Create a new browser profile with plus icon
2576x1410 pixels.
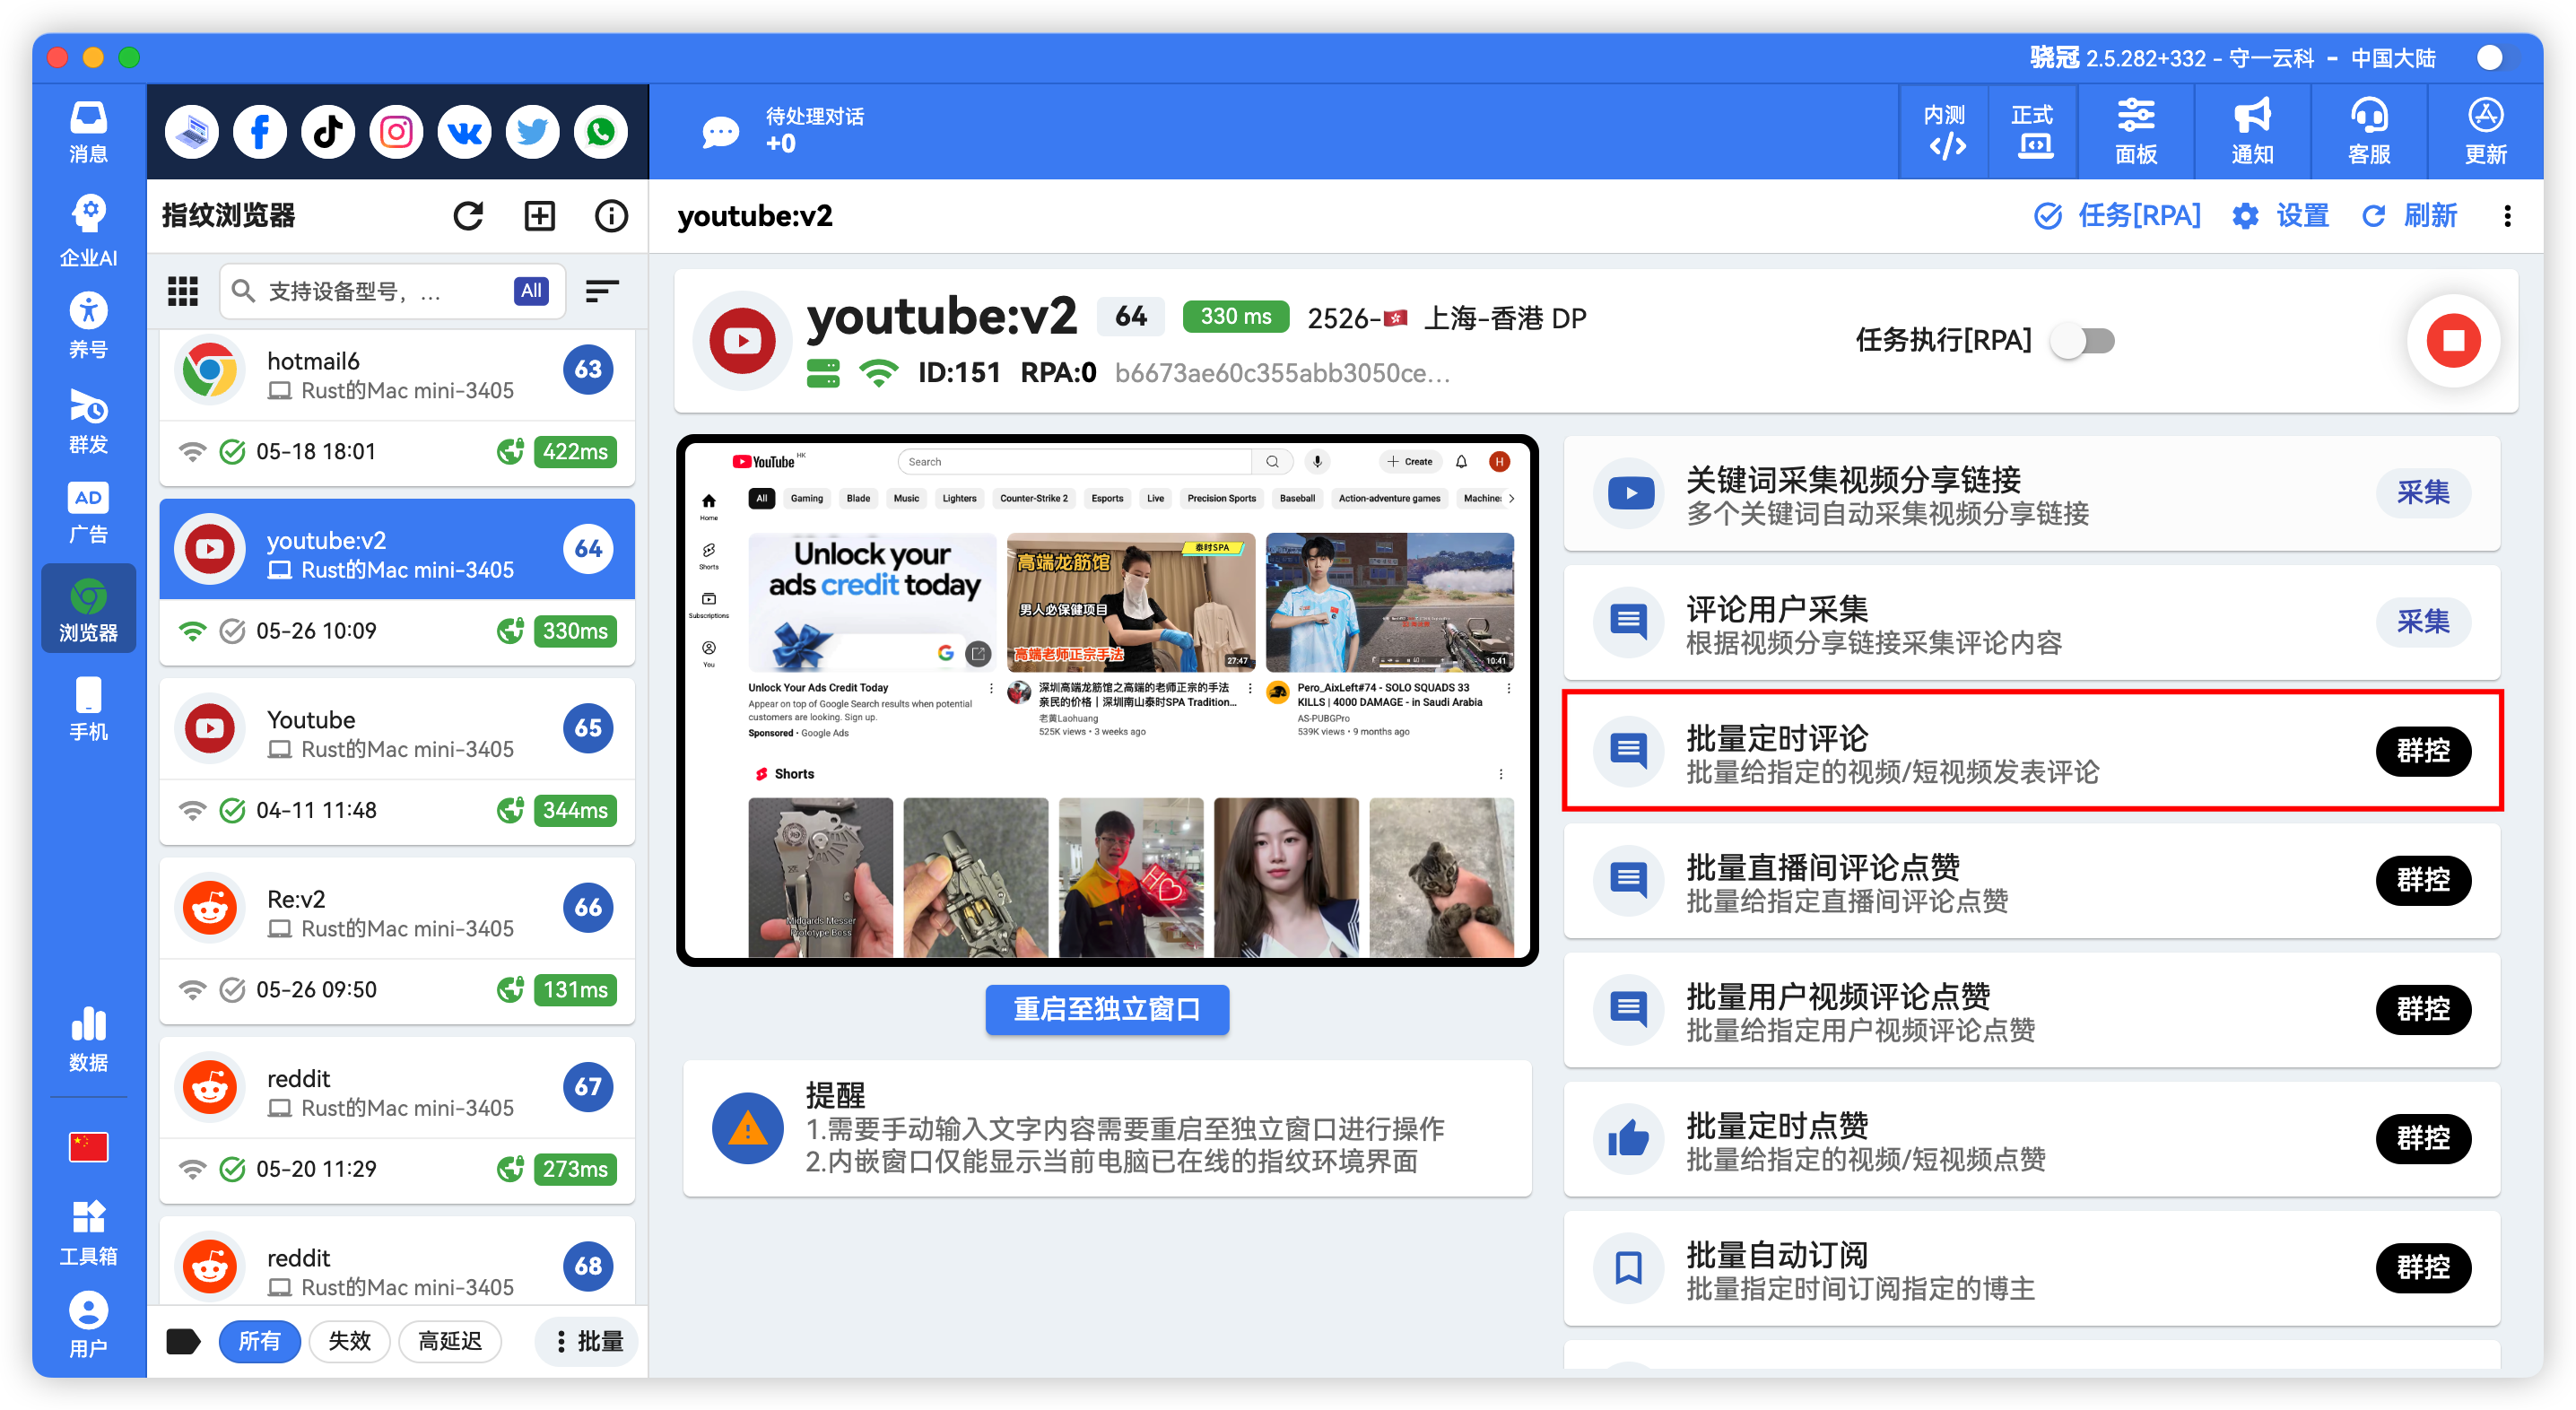point(539,215)
